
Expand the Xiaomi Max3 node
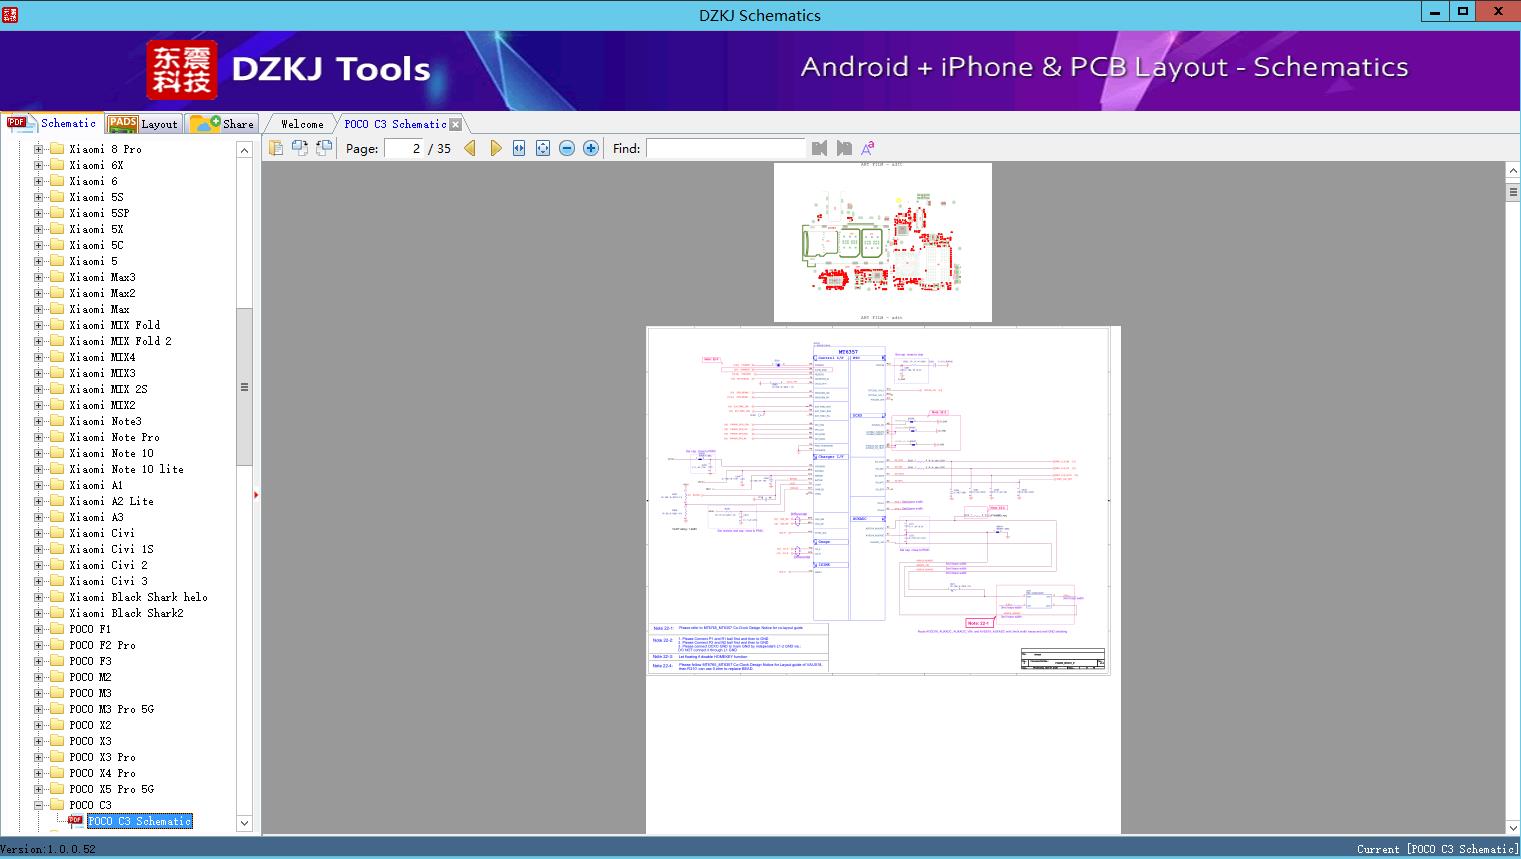click(x=38, y=277)
